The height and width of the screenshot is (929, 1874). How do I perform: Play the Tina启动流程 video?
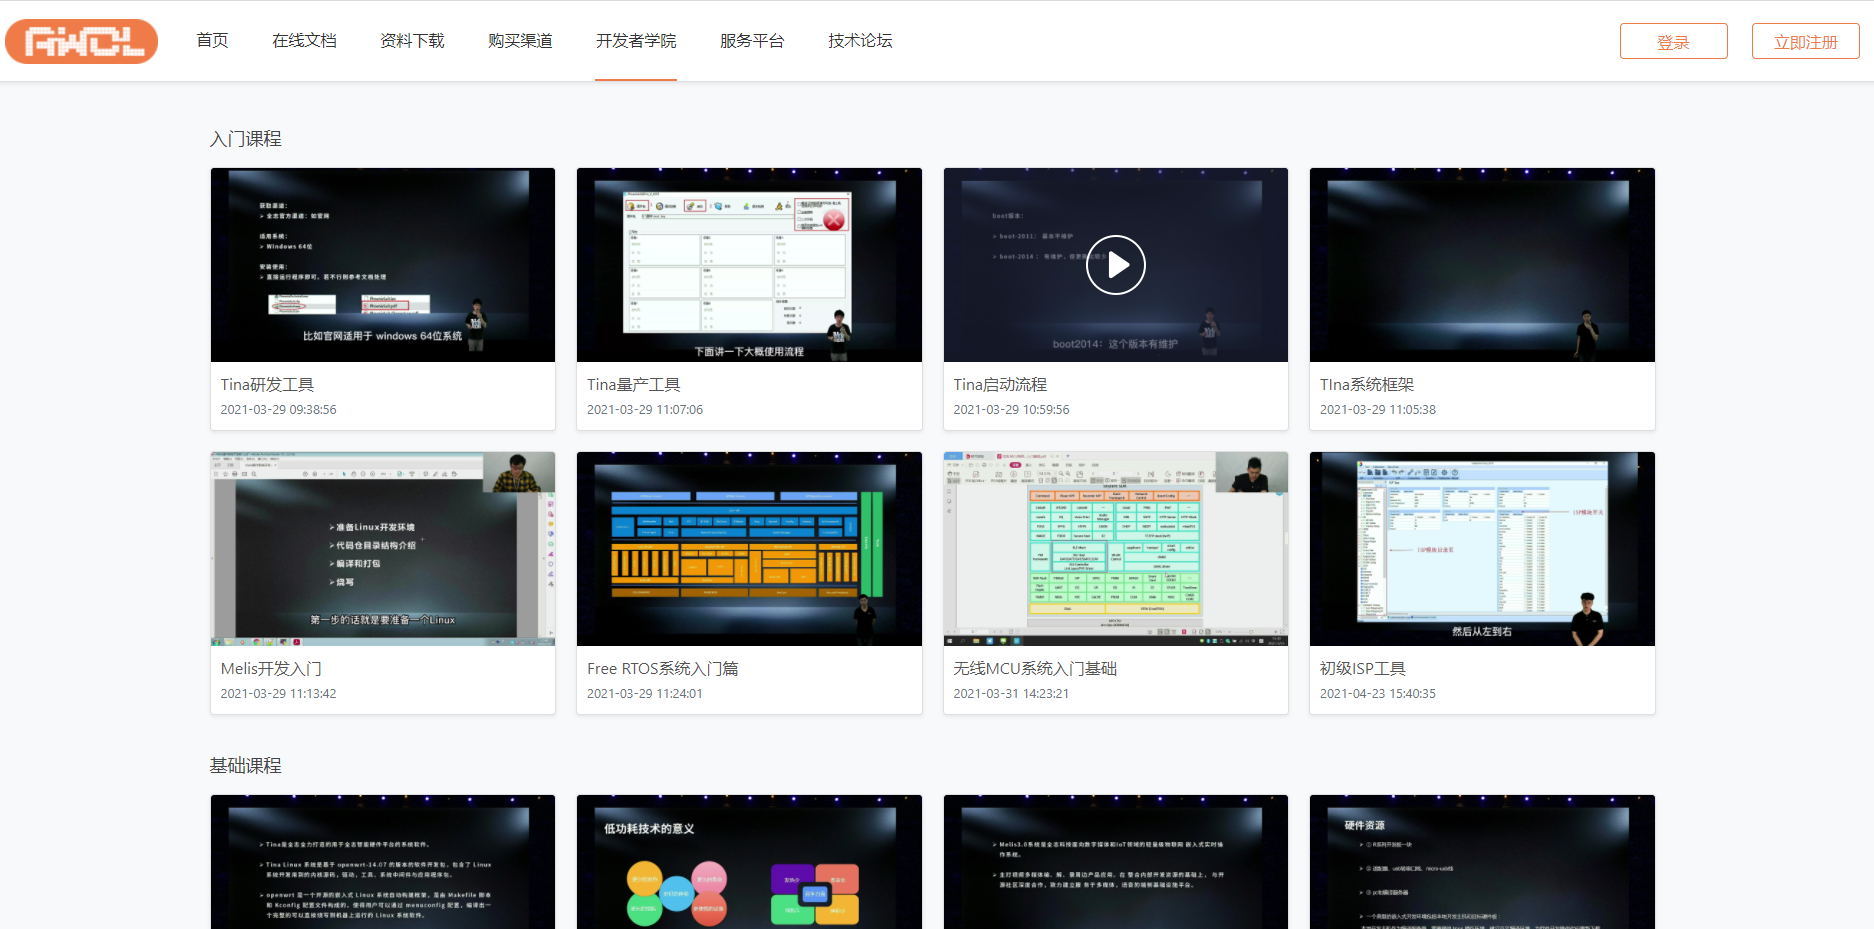[x=1115, y=265]
